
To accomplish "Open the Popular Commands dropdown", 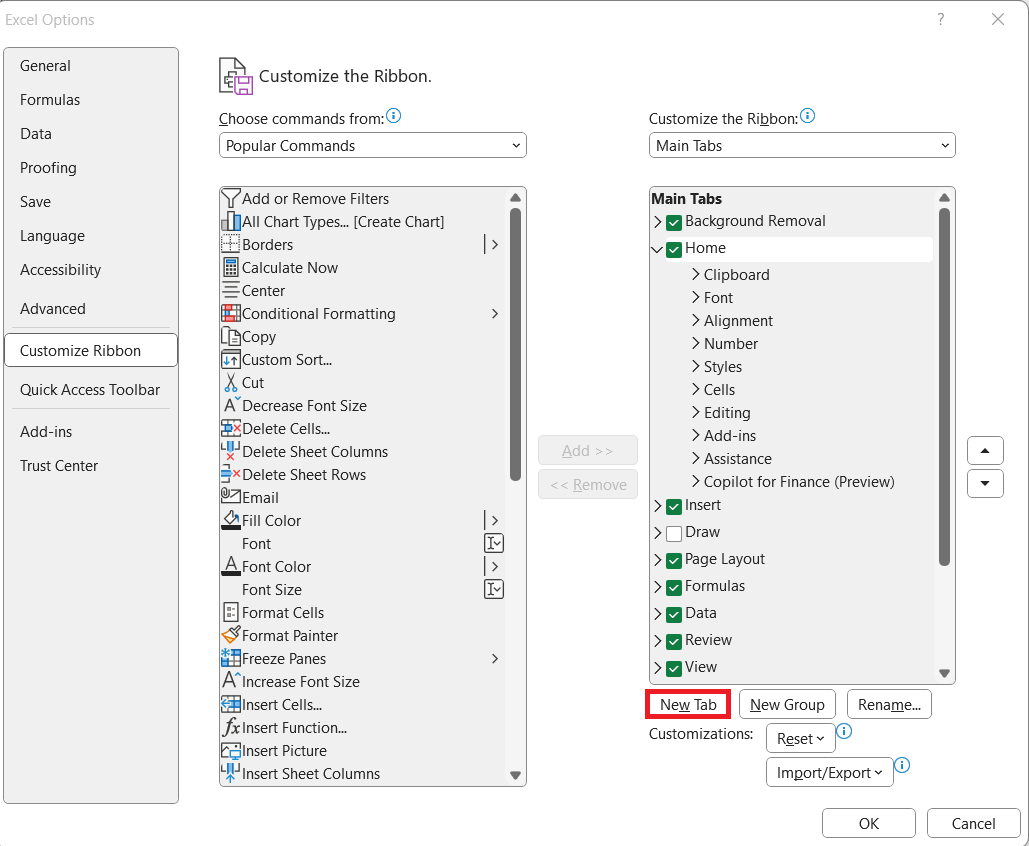I will coord(373,146).
